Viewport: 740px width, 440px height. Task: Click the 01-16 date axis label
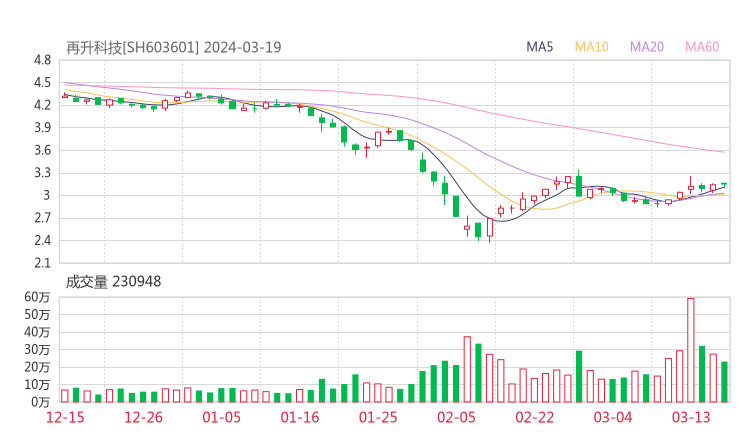pyautogui.click(x=300, y=417)
